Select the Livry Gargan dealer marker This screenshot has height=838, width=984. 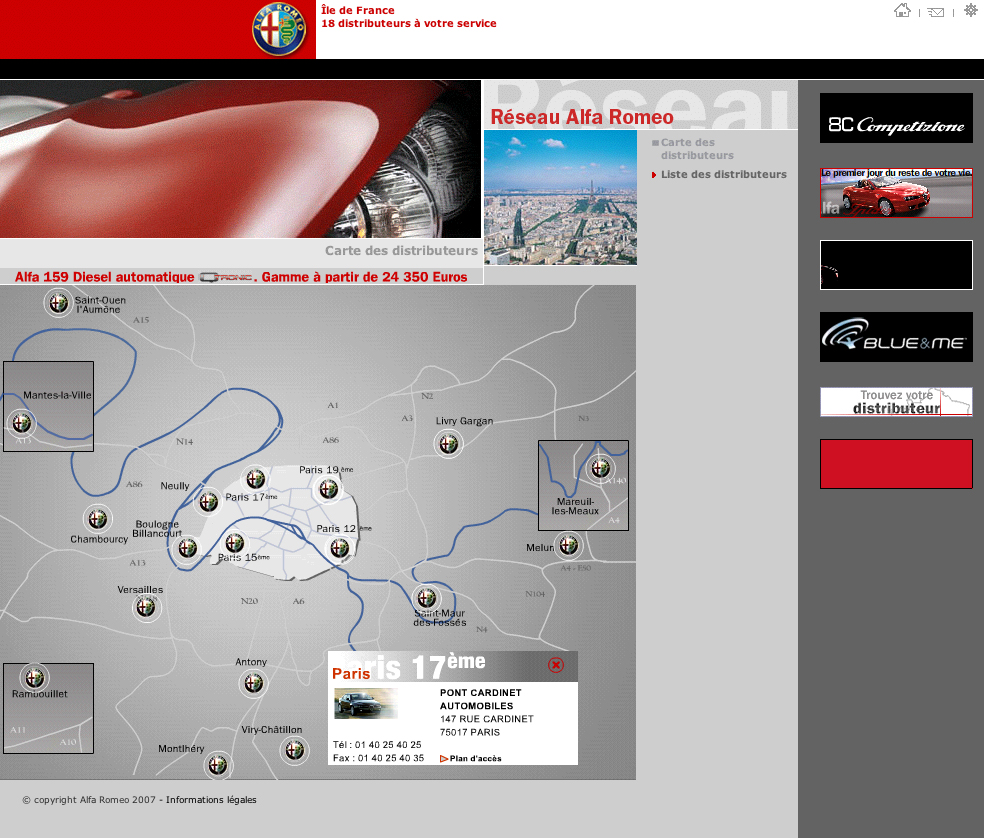[x=448, y=444]
